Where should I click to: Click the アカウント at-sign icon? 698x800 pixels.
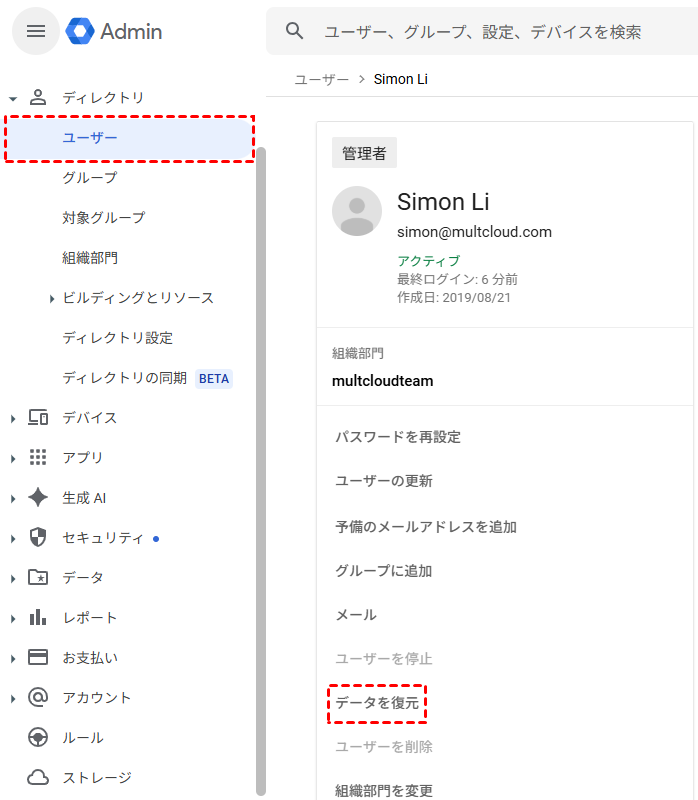(x=38, y=697)
